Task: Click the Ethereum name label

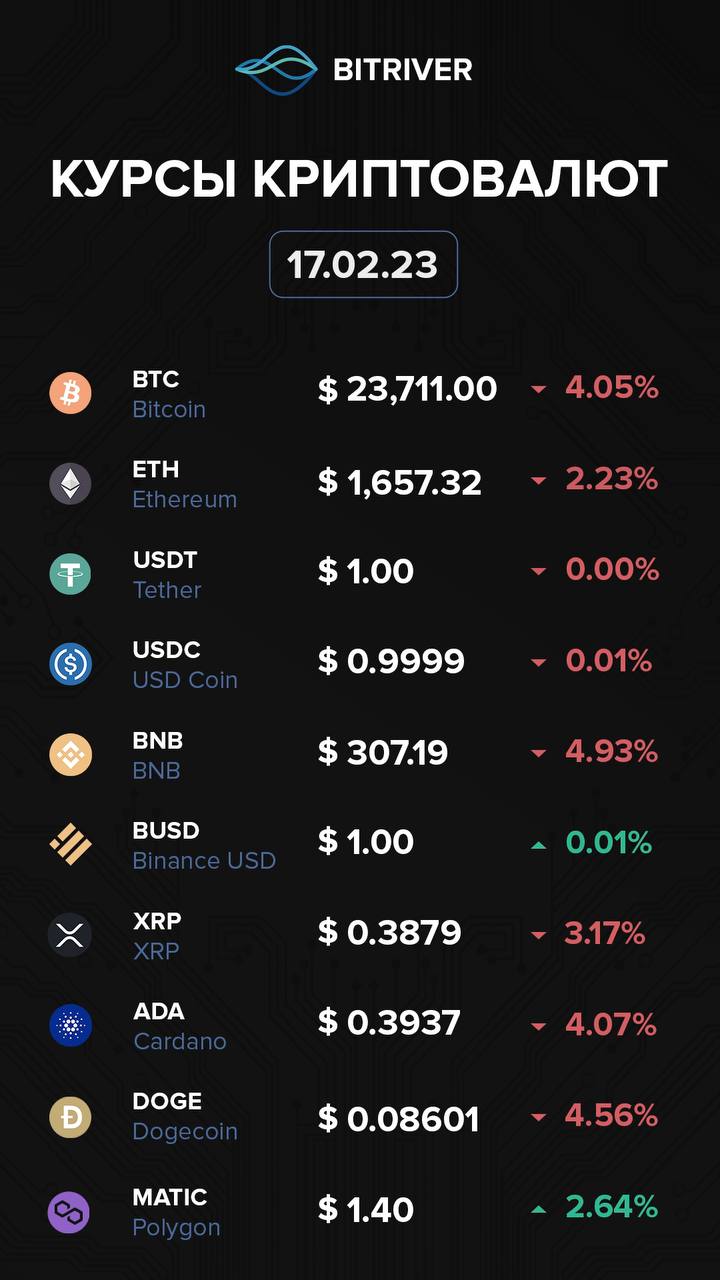Action: click(x=185, y=499)
